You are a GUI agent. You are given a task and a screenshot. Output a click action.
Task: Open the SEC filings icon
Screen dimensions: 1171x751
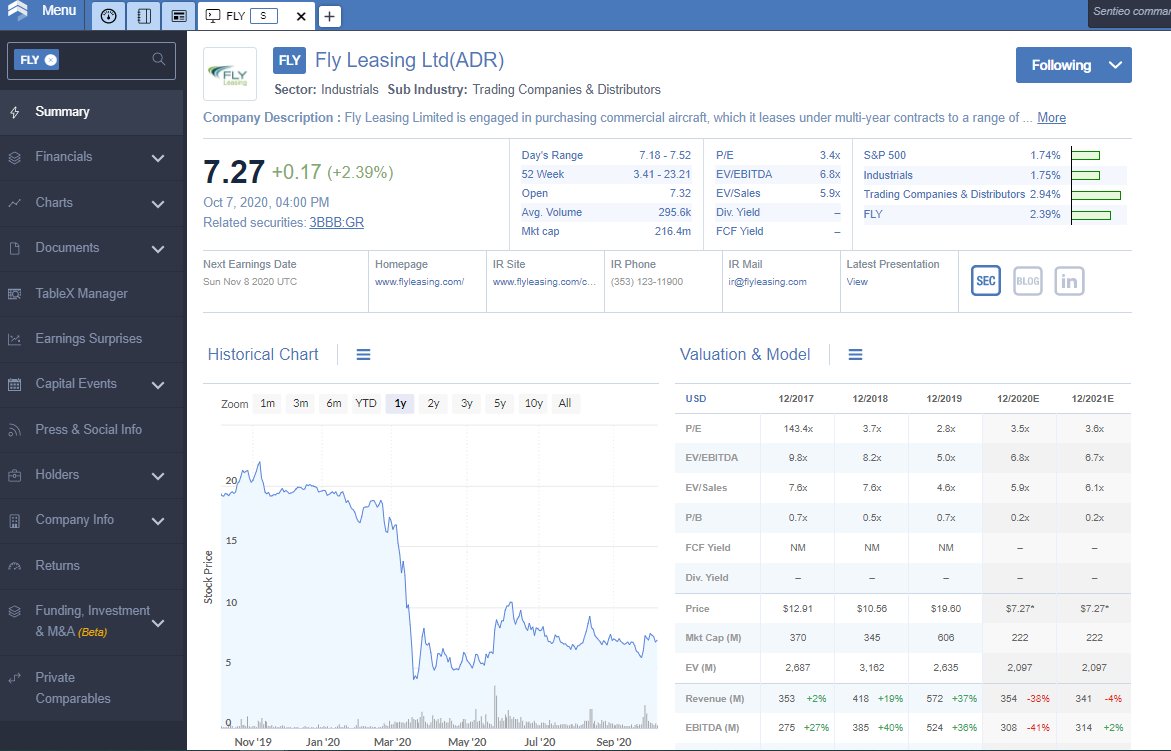986,281
